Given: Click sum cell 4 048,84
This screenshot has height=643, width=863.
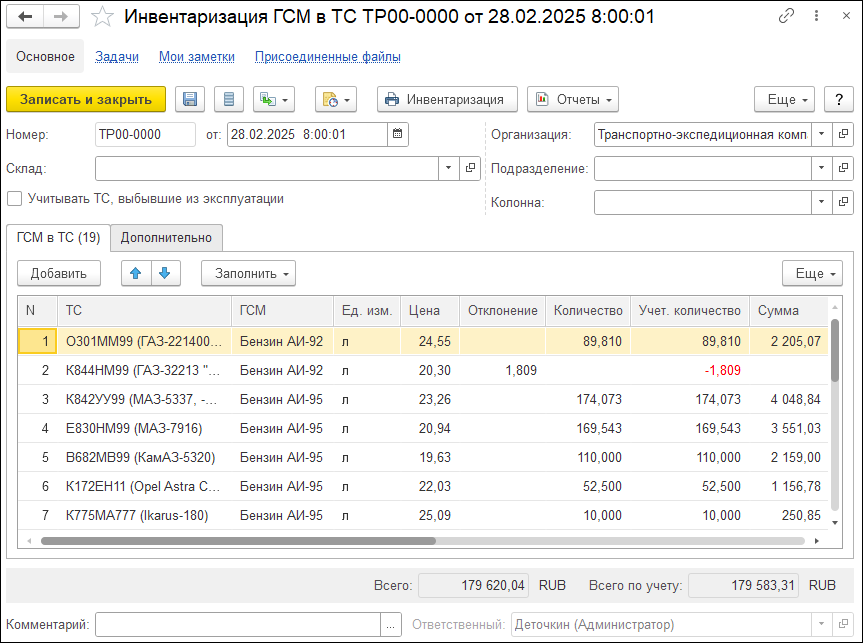Looking at the screenshot, I should (789, 399).
